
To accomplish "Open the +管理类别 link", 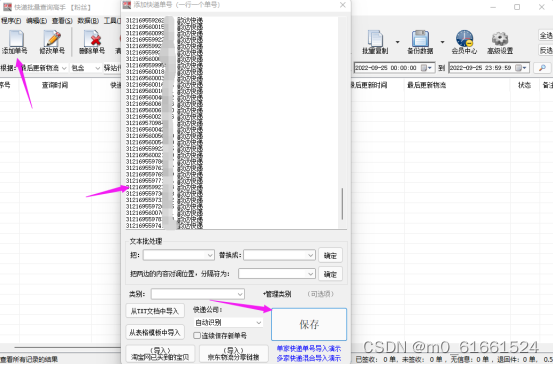I will click(x=277, y=294).
